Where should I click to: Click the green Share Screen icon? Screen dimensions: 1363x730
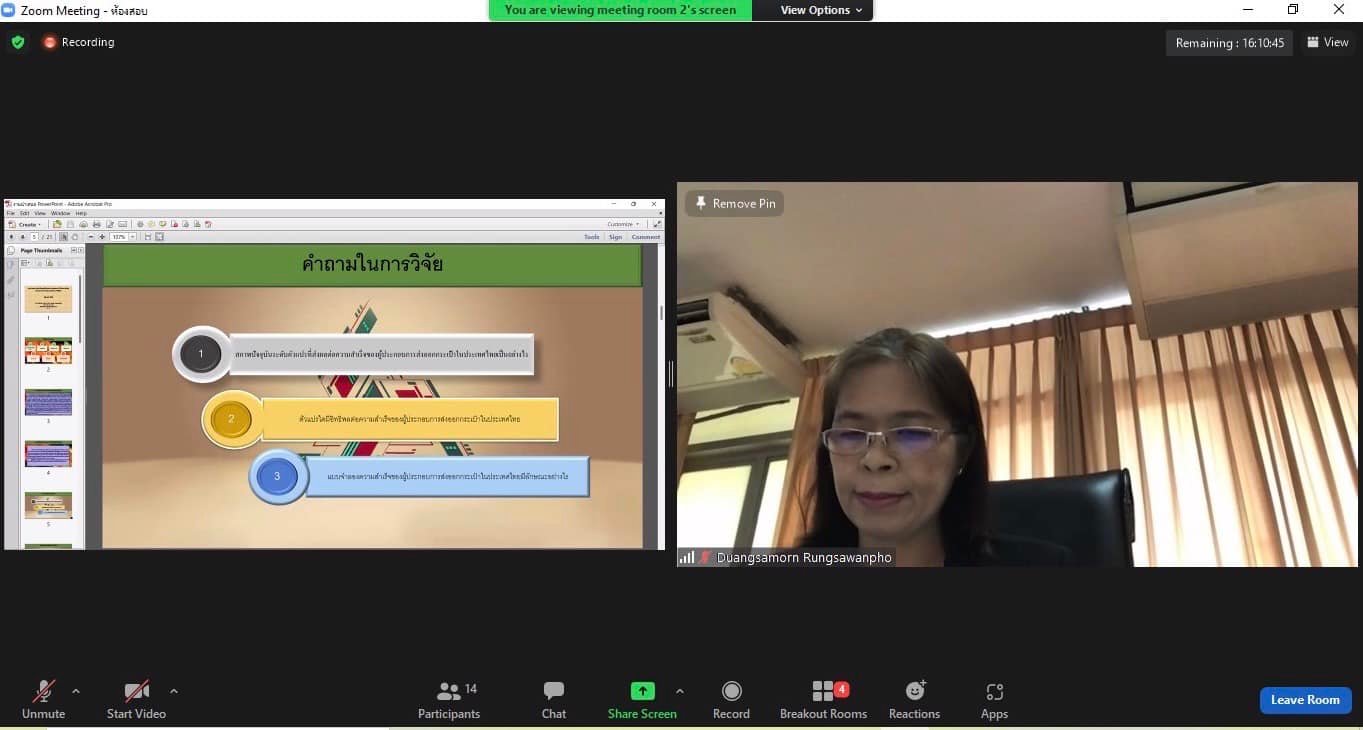tap(642, 691)
